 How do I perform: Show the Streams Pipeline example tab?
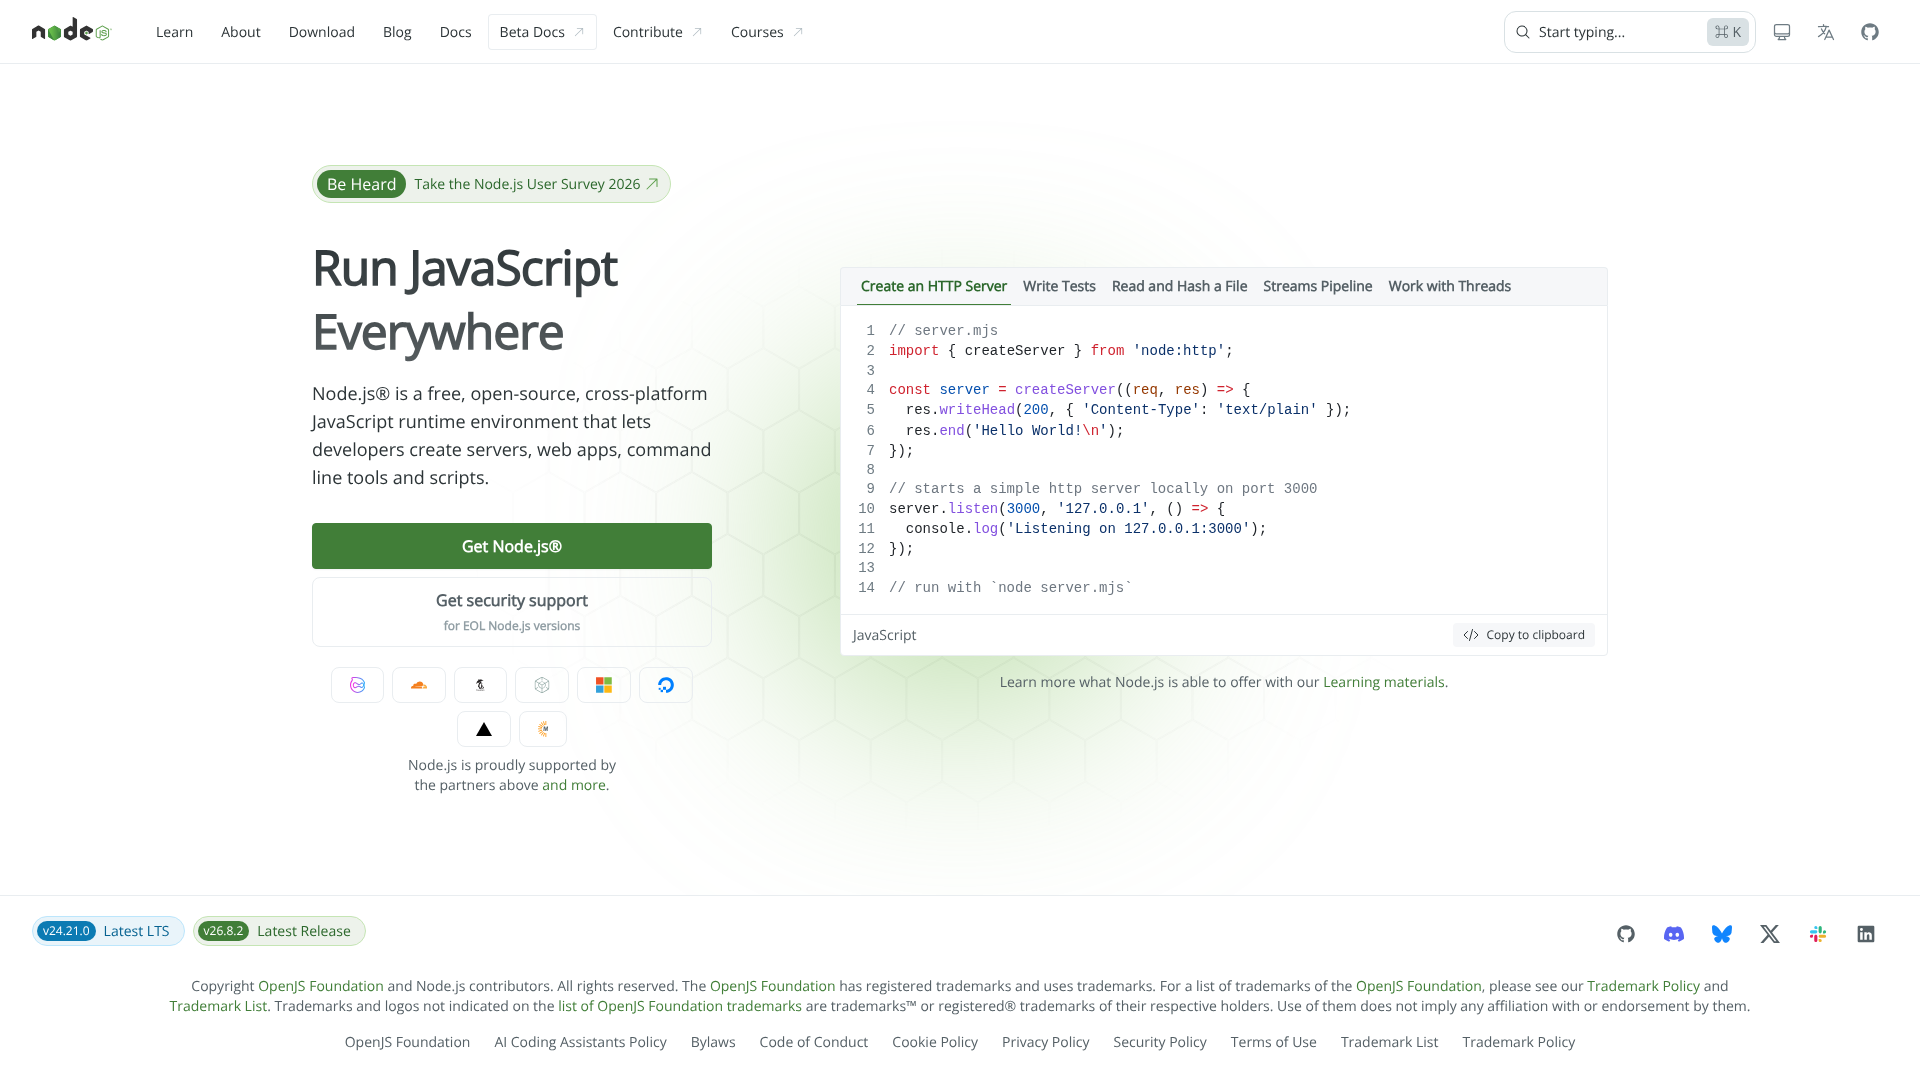point(1317,286)
